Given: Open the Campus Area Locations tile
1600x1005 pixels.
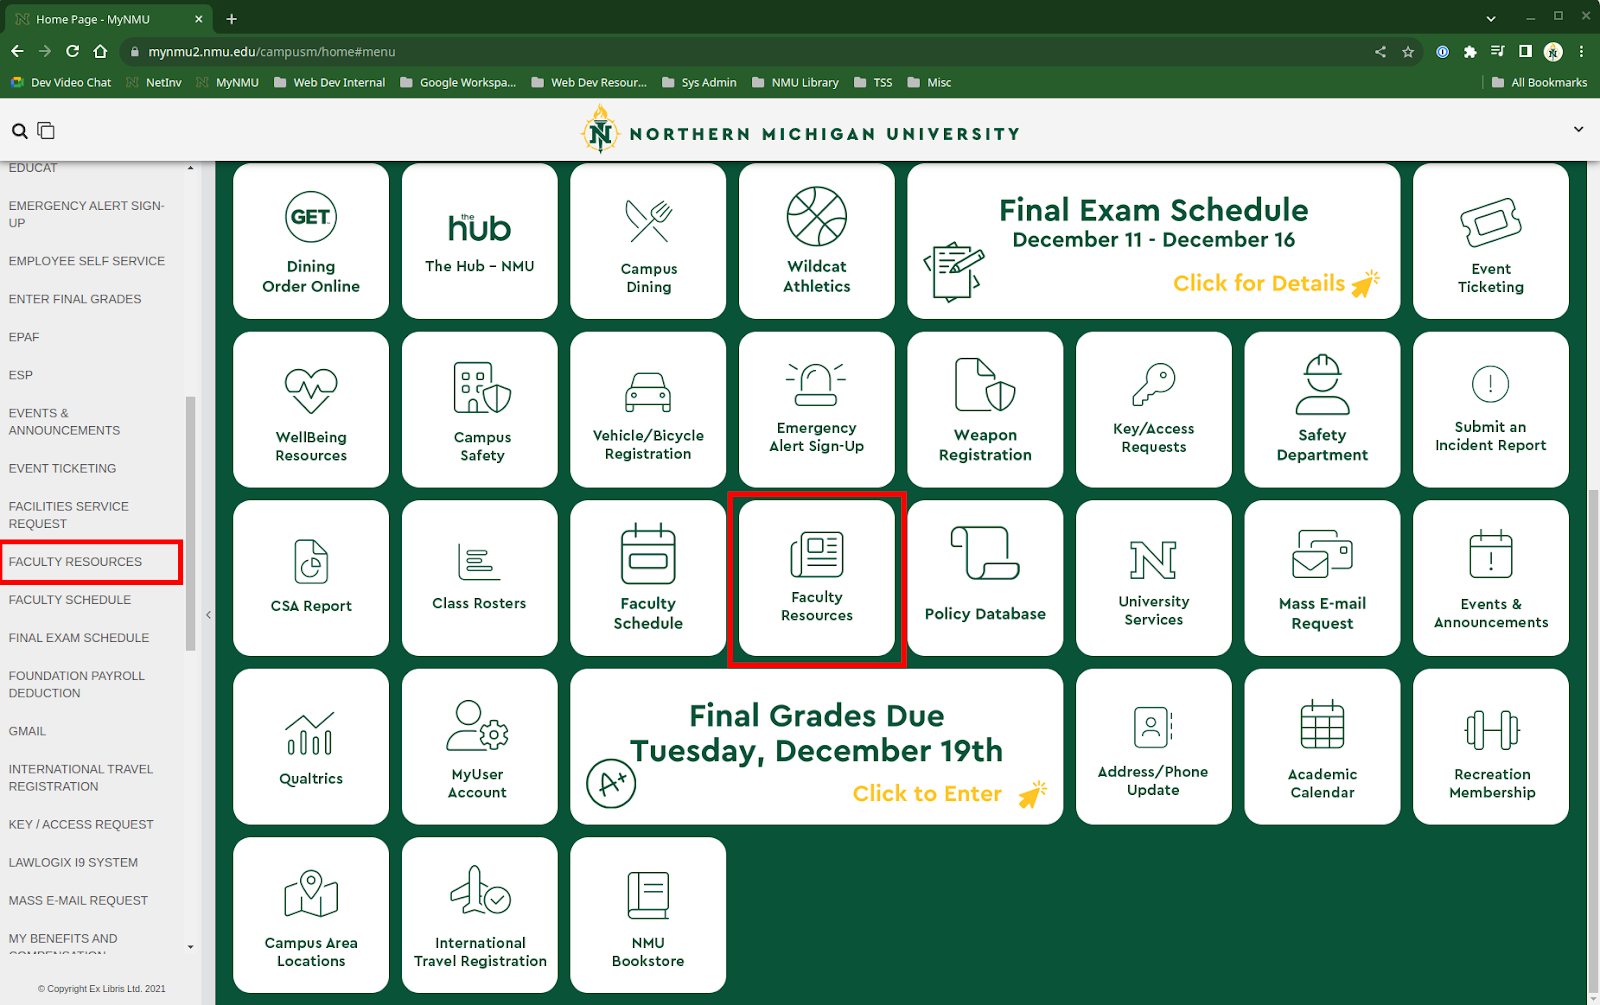Looking at the screenshot, I should coord(311,915).
